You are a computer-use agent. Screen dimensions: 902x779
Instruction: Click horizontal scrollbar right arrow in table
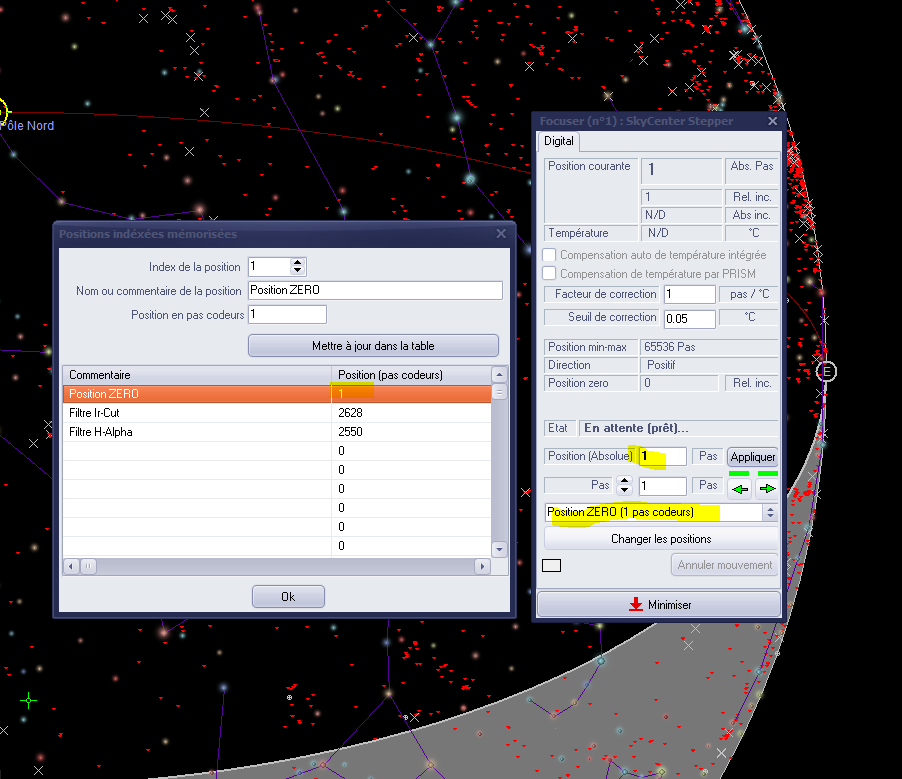pyautogui.click(x=482, y=566)
